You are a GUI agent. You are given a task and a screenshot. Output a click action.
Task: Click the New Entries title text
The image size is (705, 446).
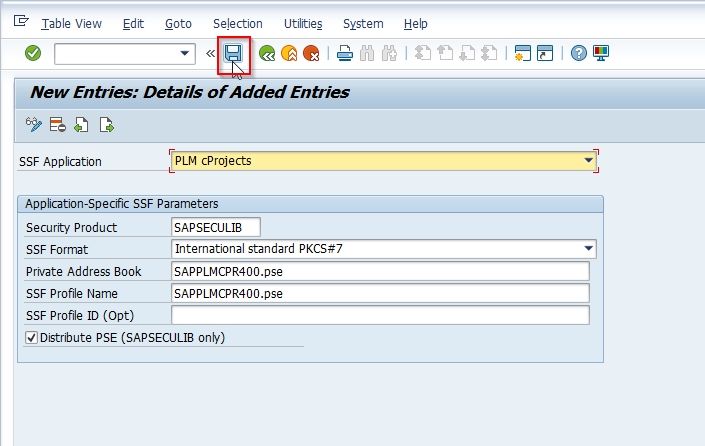[x=190, y=92]
